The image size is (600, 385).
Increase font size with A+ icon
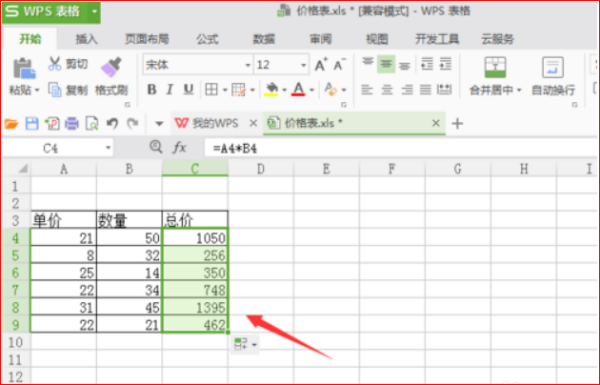tap(321, 65)
